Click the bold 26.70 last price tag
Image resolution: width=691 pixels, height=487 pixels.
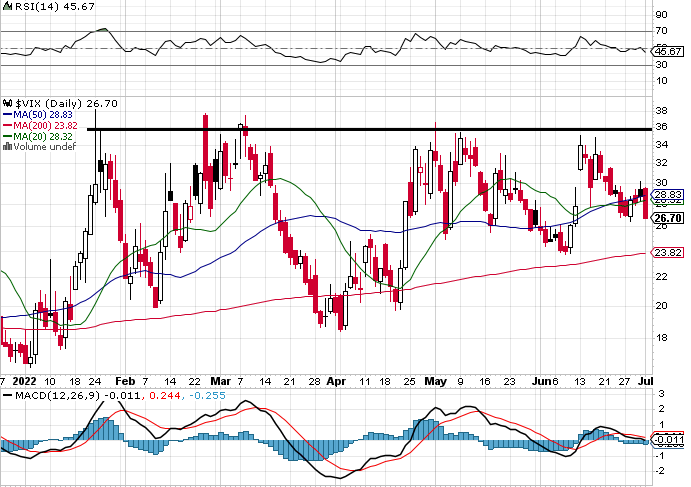point(668,218)
